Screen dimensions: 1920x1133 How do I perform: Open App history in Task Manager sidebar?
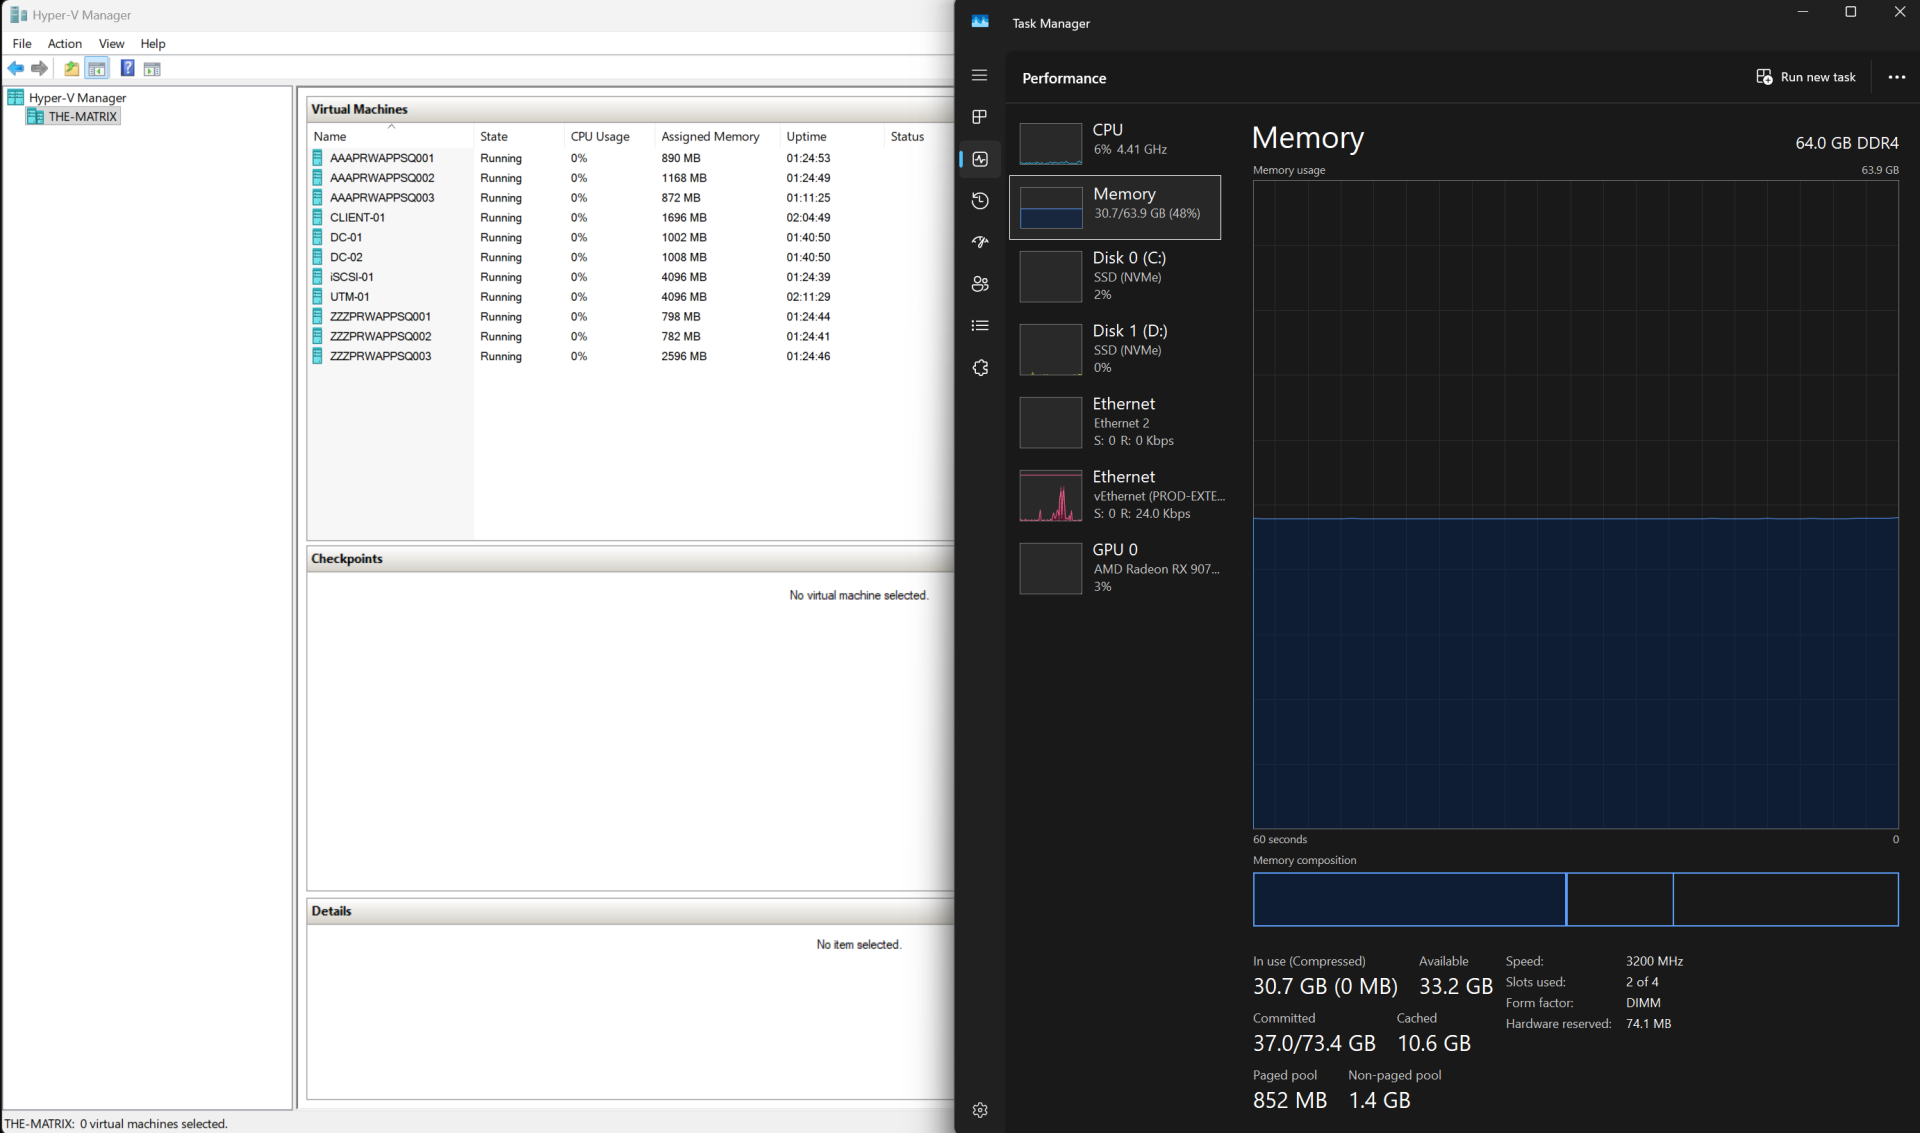tap(980, 201)
